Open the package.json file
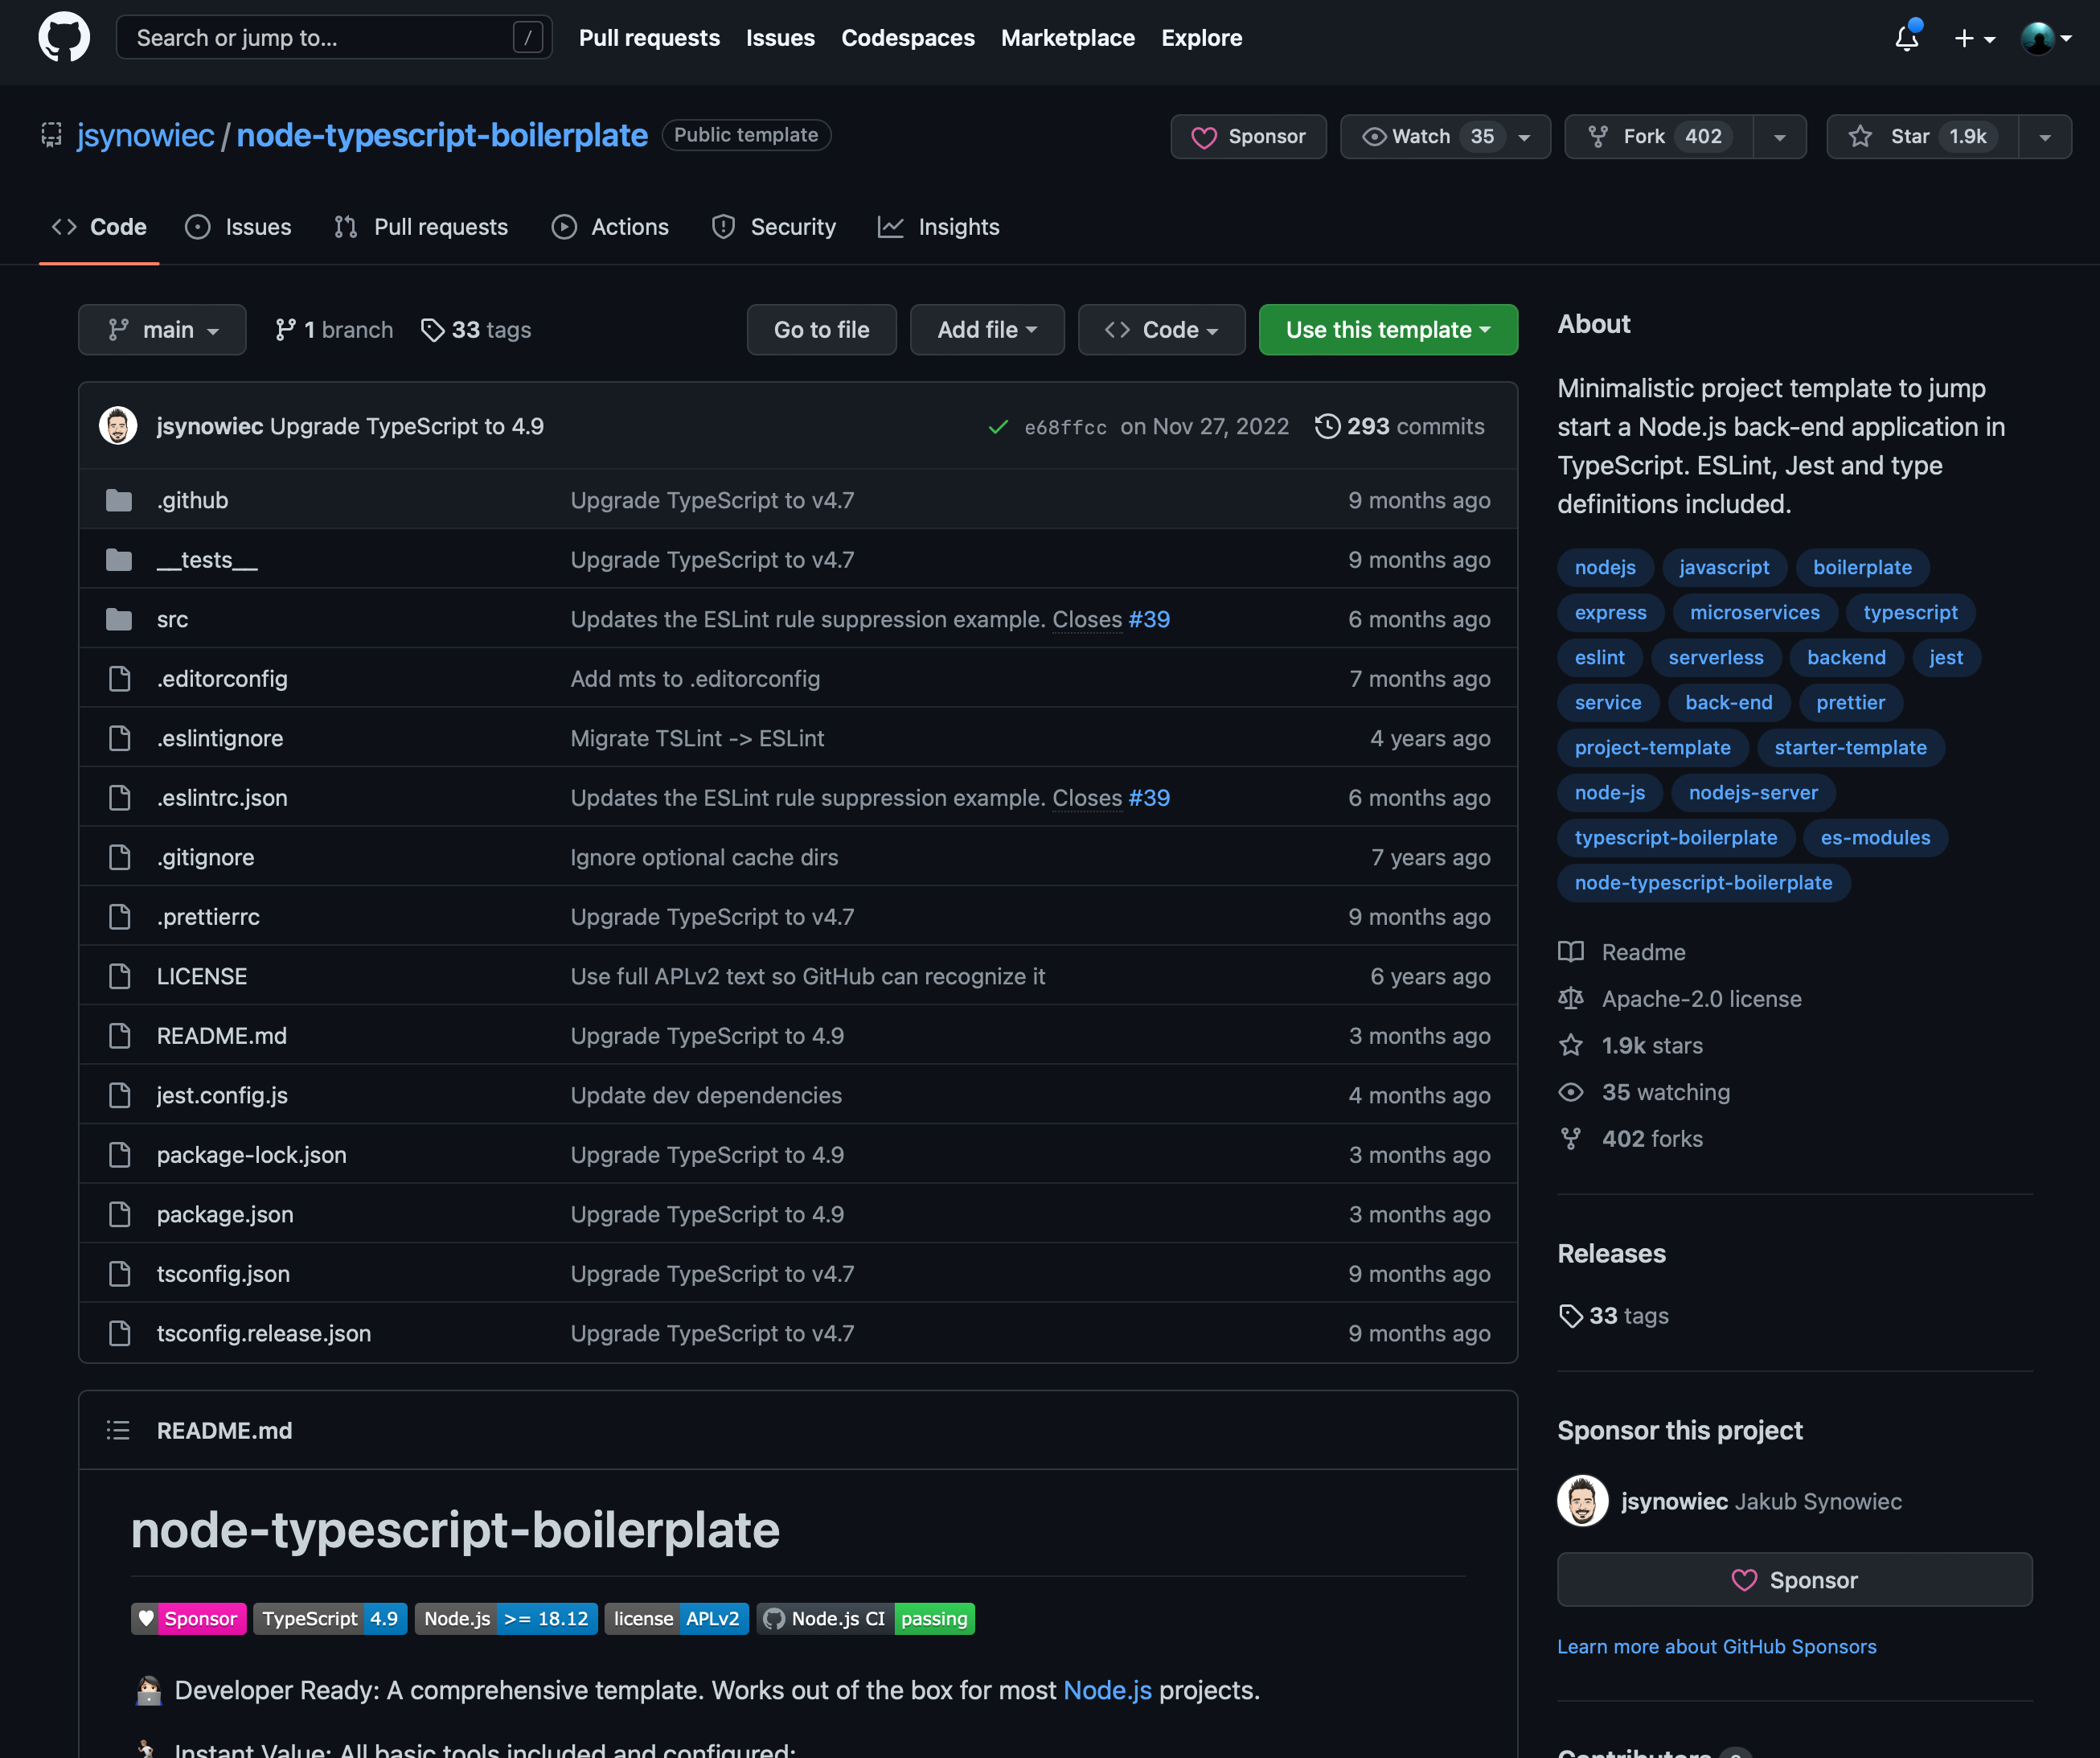The height and width of the screenshot is (1758, 2100). (x=225, y=1214)
